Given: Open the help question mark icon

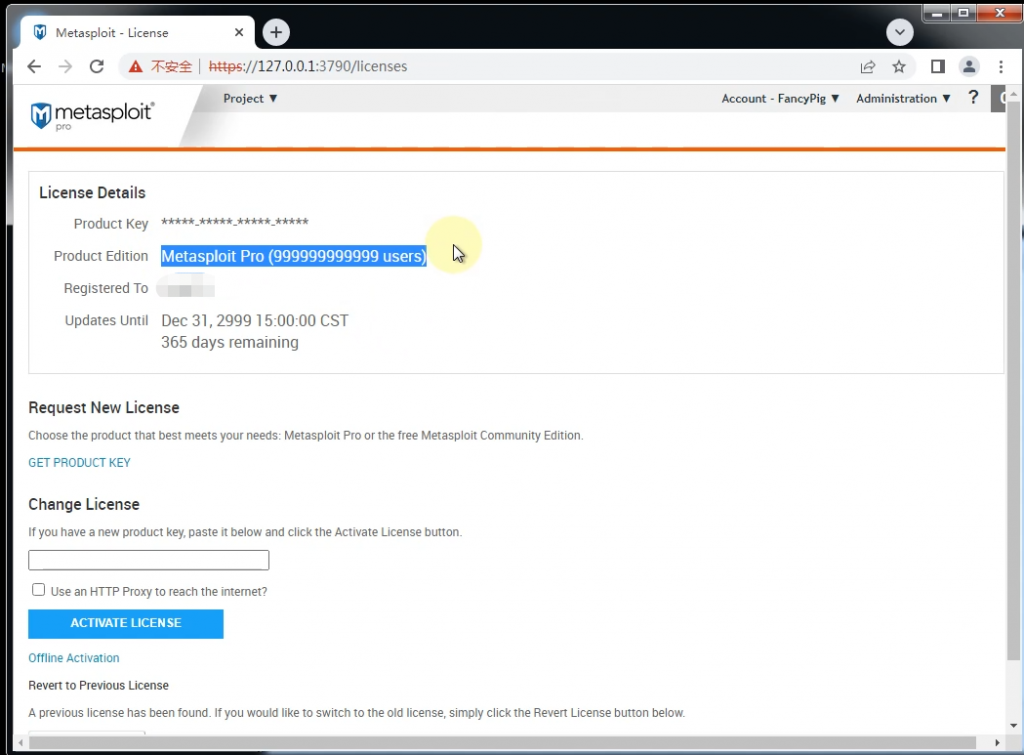Looking at the screenshot, I should [x=973, y=98].
